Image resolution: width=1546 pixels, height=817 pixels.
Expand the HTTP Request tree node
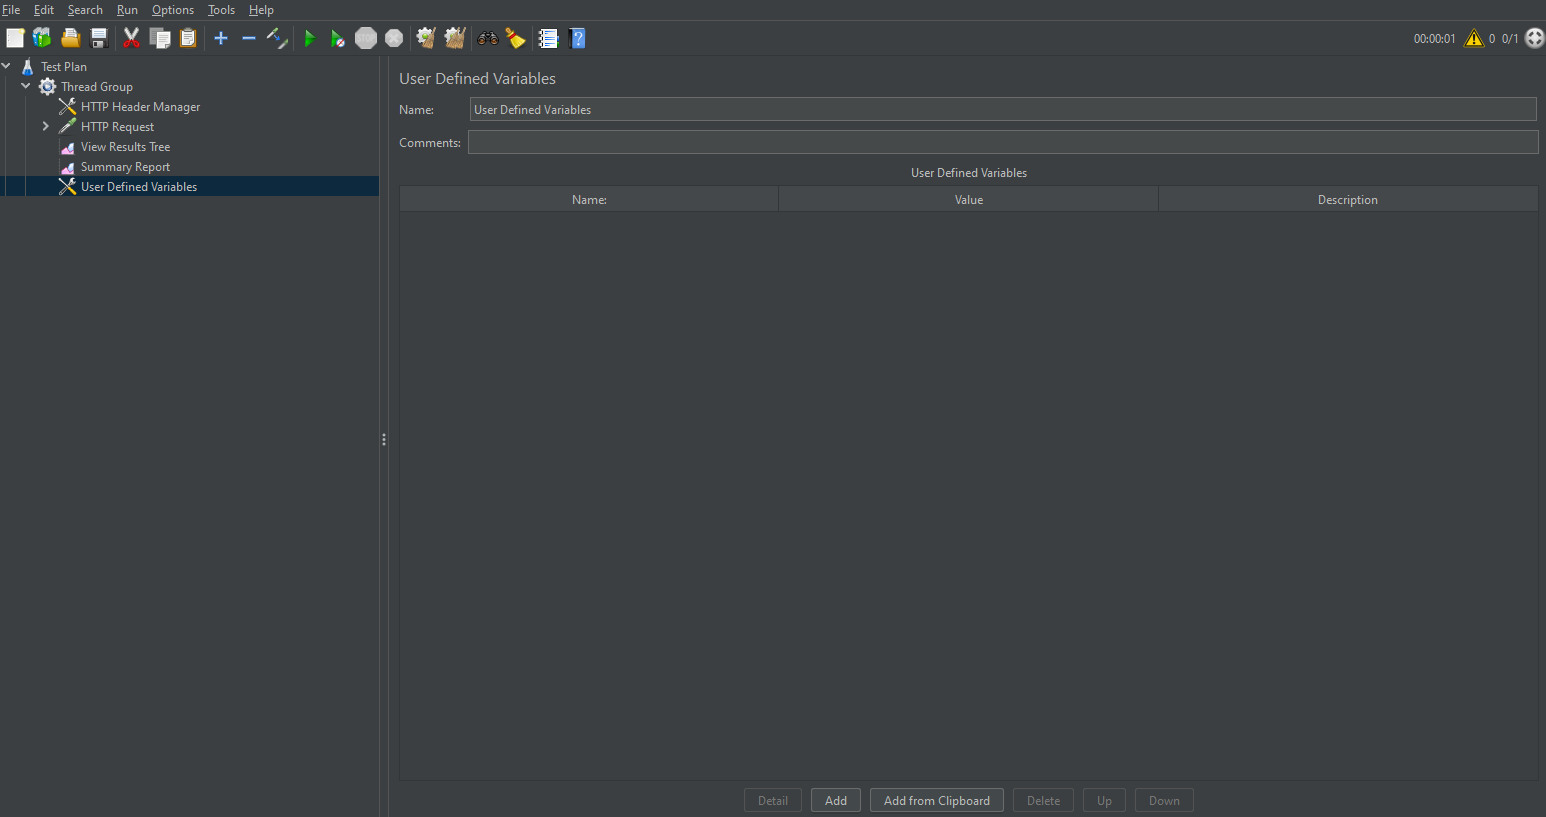46,126
